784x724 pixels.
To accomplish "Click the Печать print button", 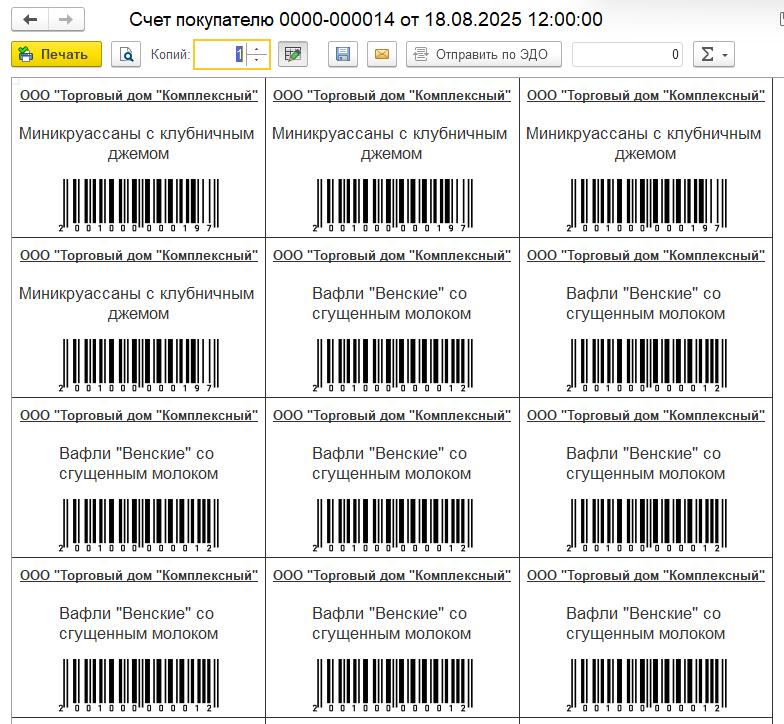I will point(56,54).
